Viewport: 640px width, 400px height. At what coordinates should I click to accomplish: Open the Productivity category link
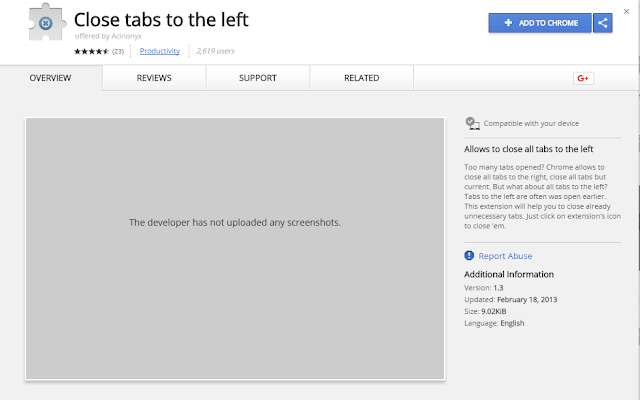[x=160, y=51]
